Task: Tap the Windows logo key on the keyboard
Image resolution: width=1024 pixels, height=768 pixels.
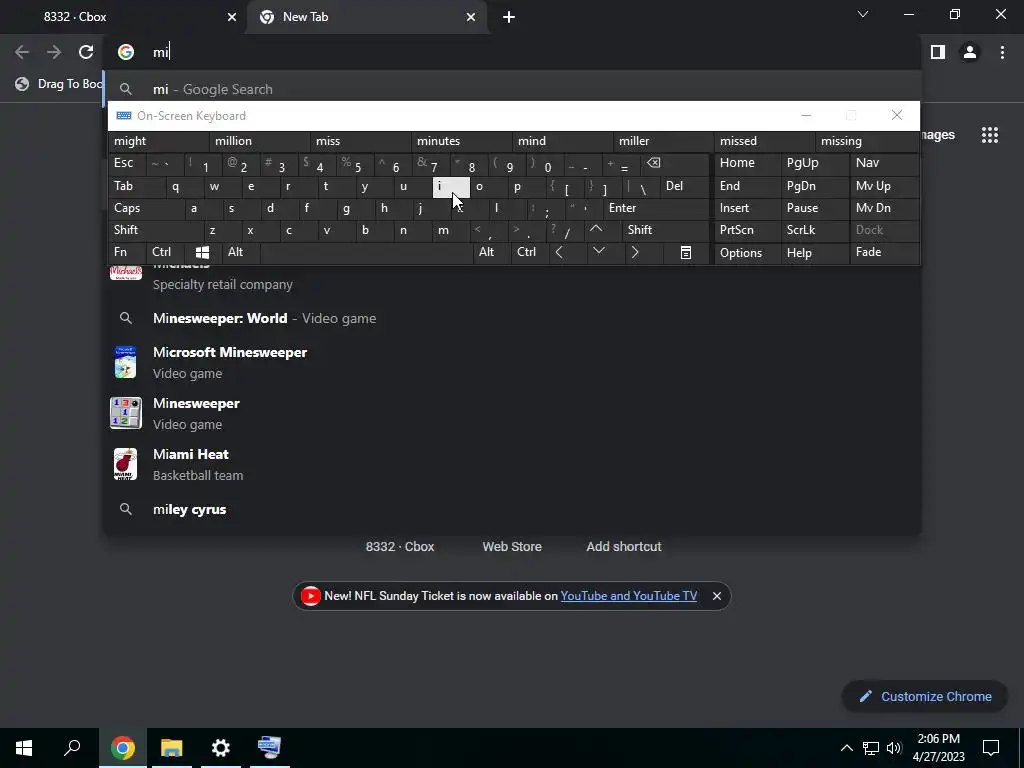Action: tap(202, 252)
